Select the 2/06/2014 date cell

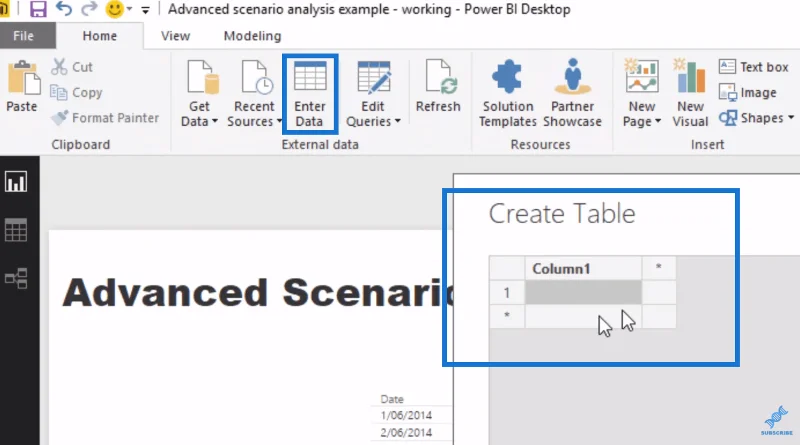[x=406, y=433]
